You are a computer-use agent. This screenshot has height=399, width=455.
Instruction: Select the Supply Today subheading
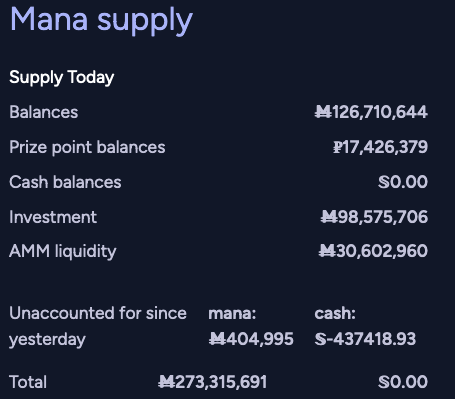click(62, 78)
